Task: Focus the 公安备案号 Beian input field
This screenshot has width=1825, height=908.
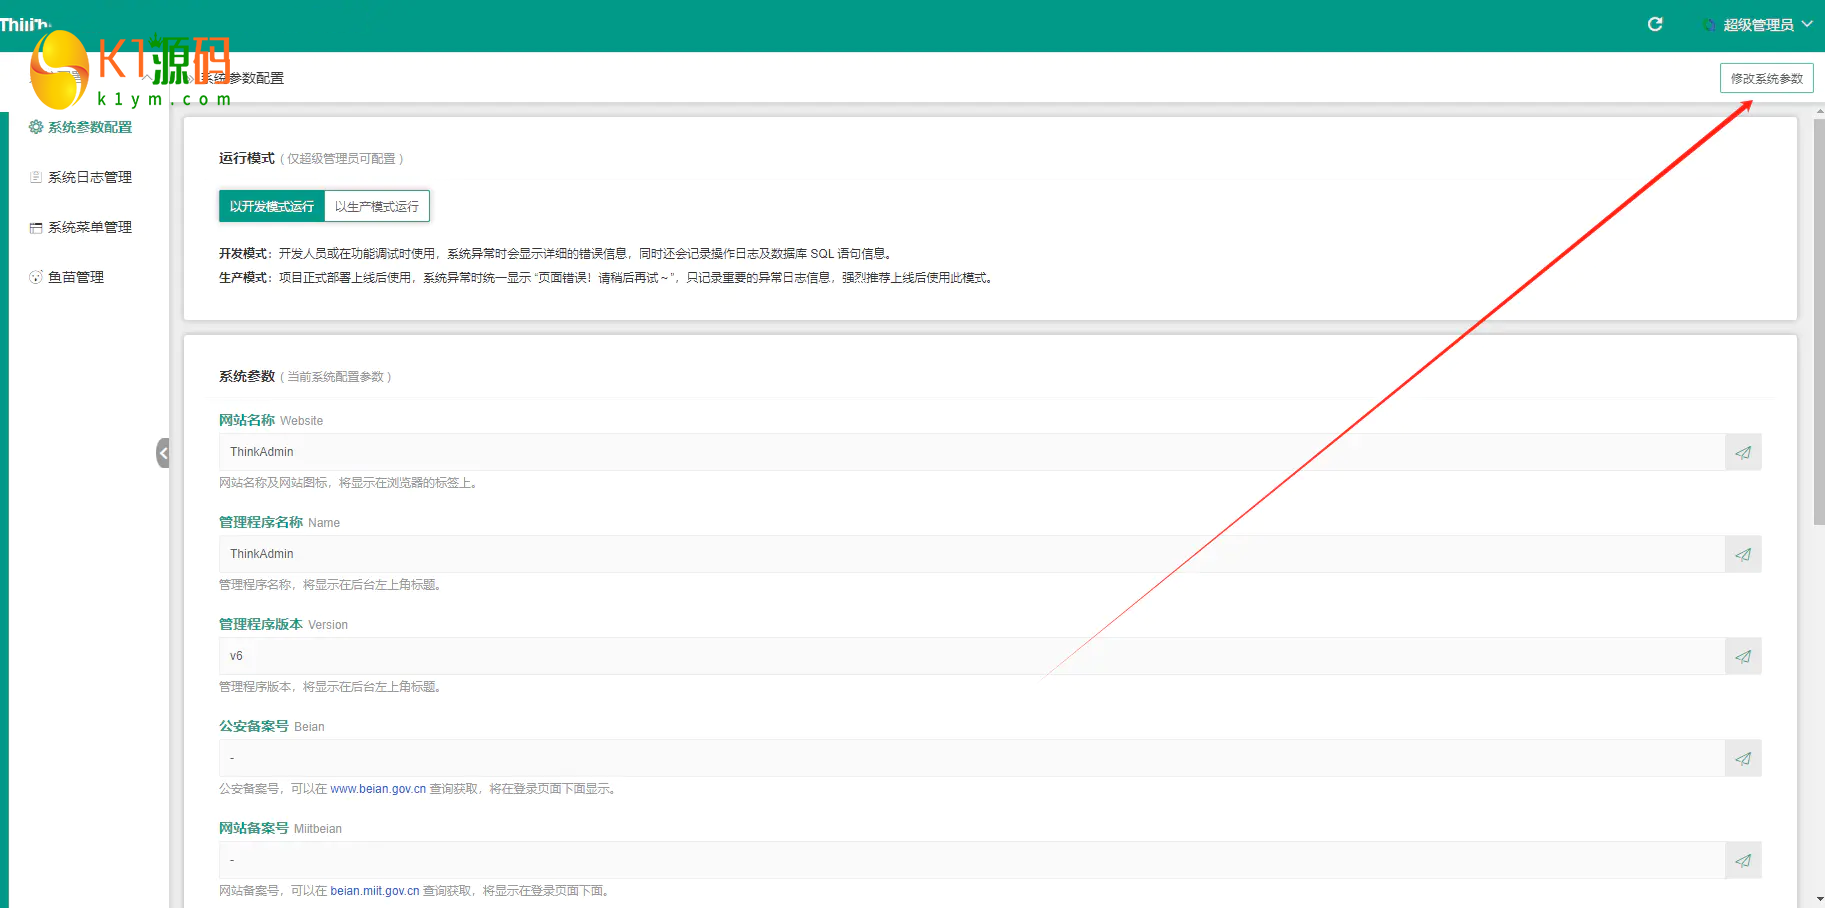Action: [972, 758]
